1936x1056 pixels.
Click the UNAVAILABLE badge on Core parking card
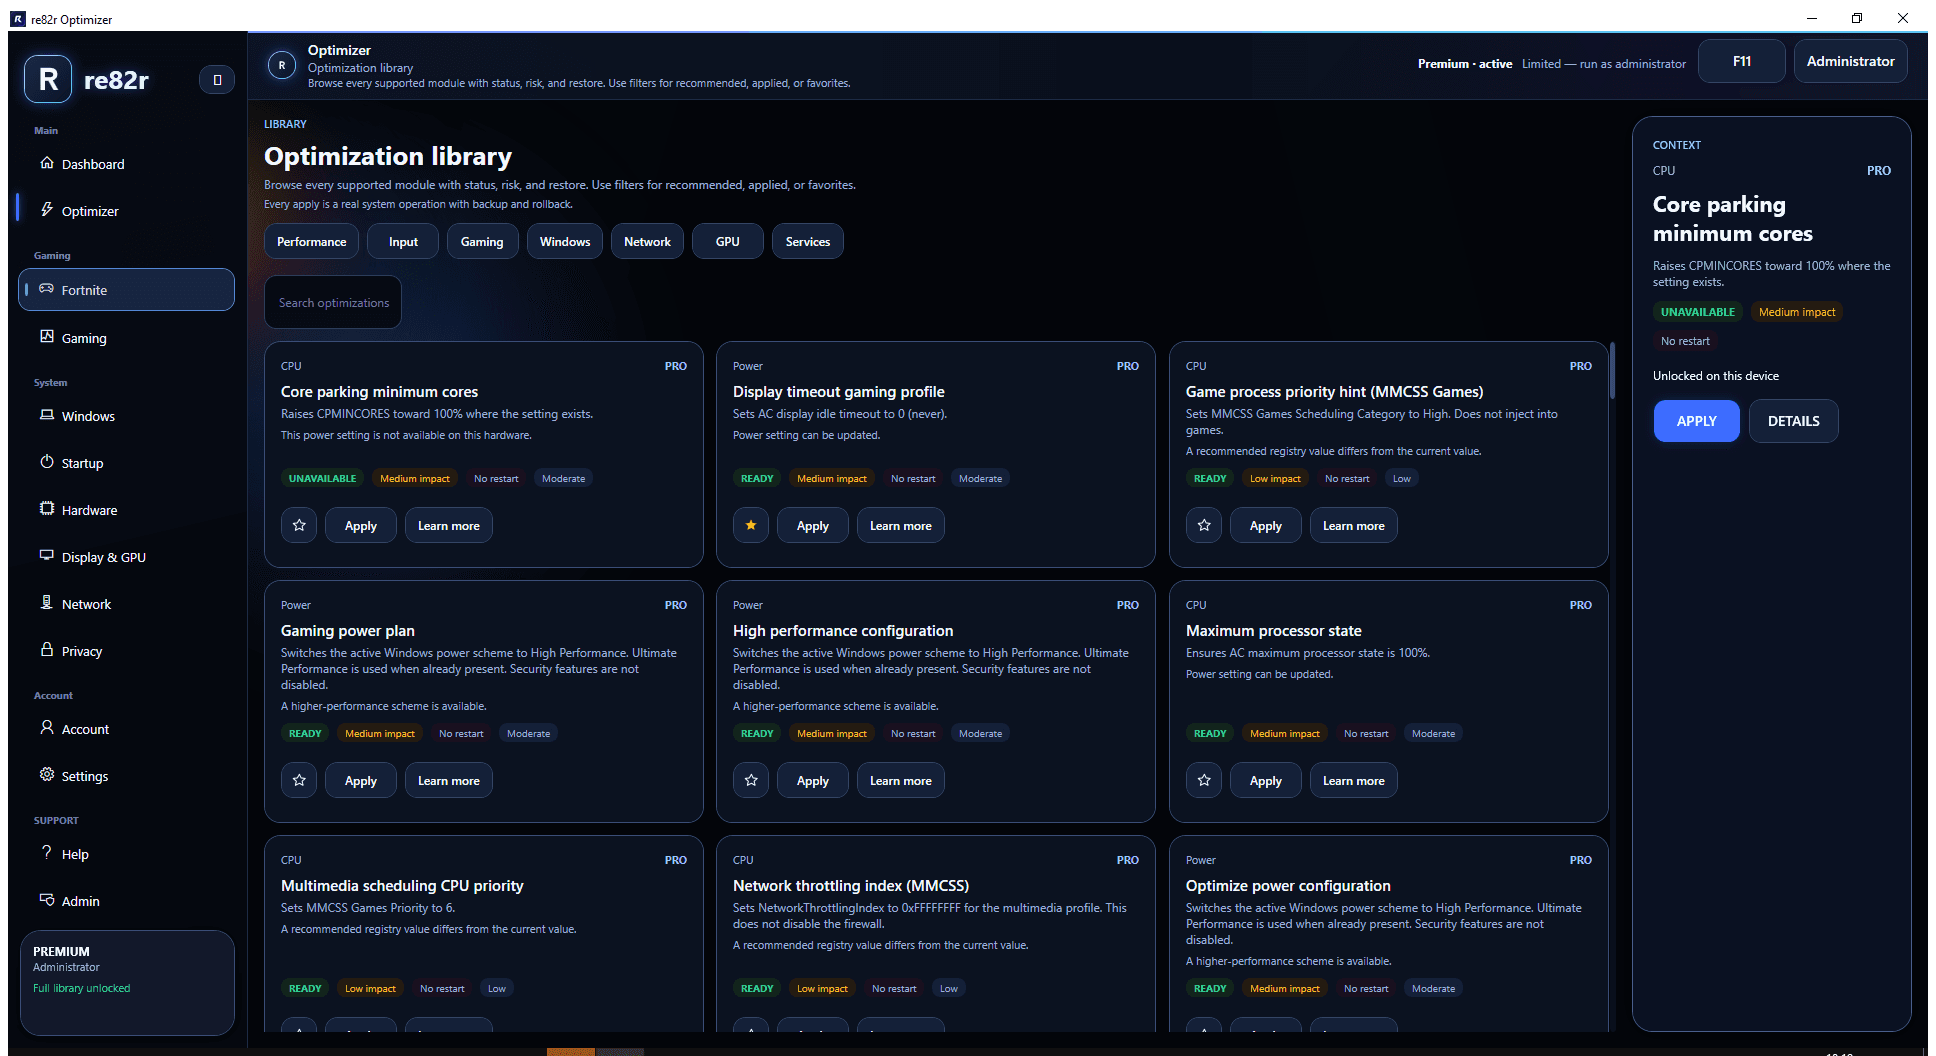point(322,479)
